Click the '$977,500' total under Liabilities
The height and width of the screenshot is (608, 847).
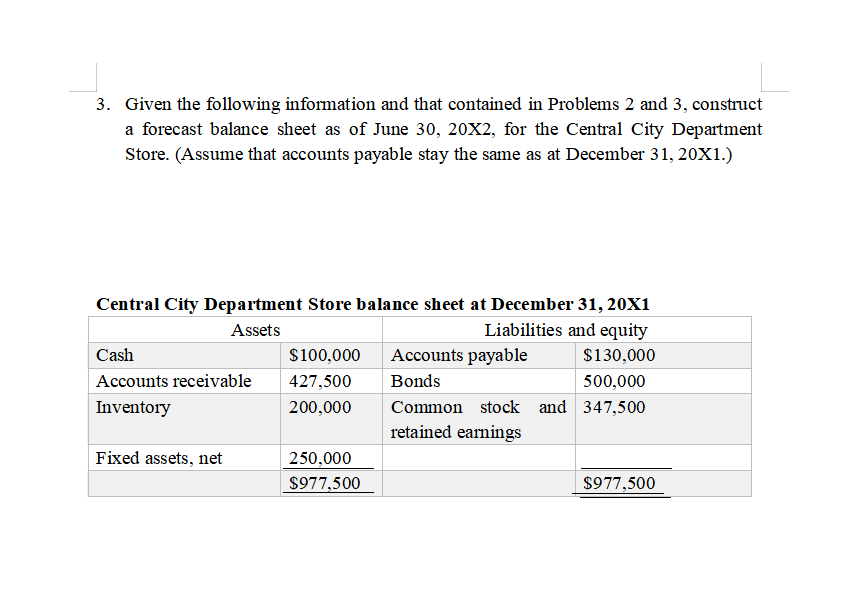pos(623,483)
